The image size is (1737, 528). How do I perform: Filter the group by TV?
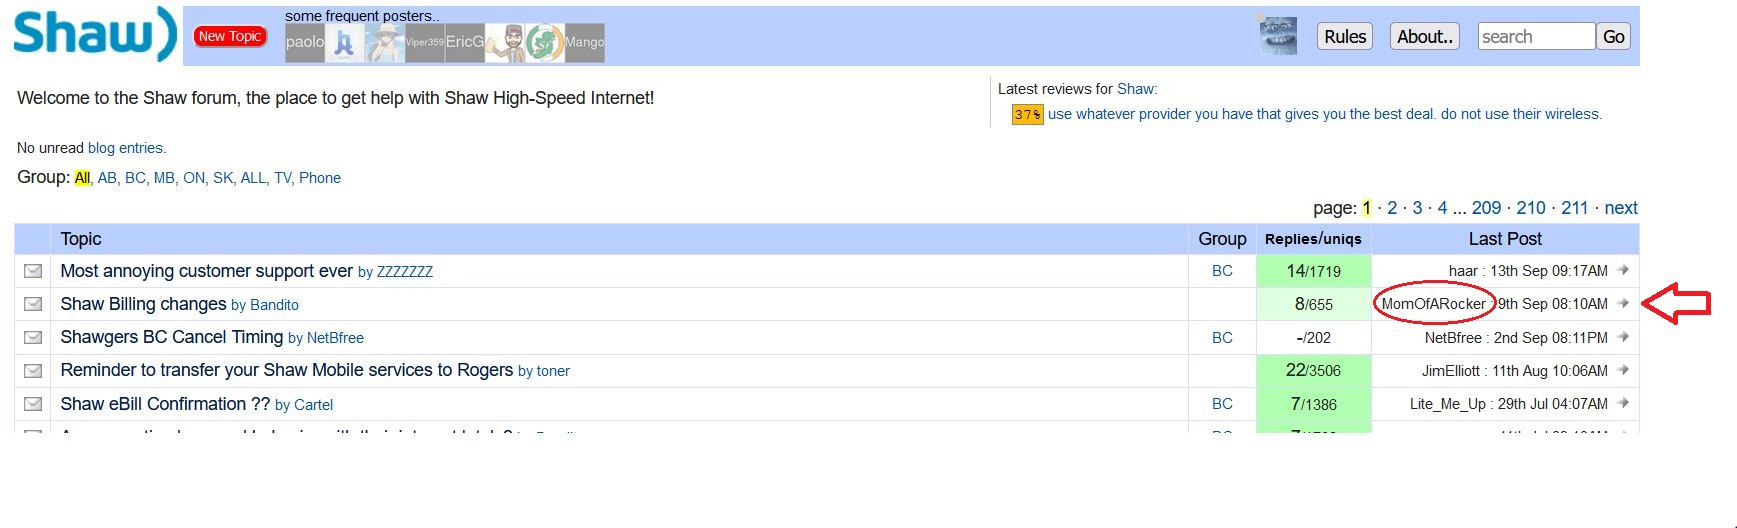click(283, 178)
